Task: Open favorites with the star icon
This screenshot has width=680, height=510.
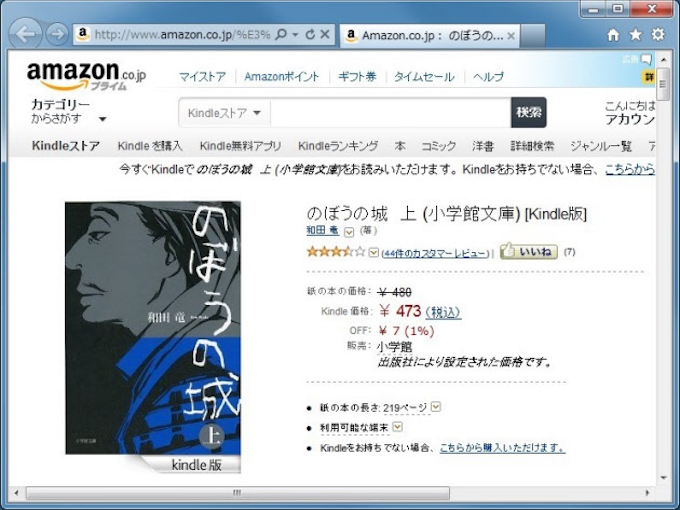Action: (635, 35)
